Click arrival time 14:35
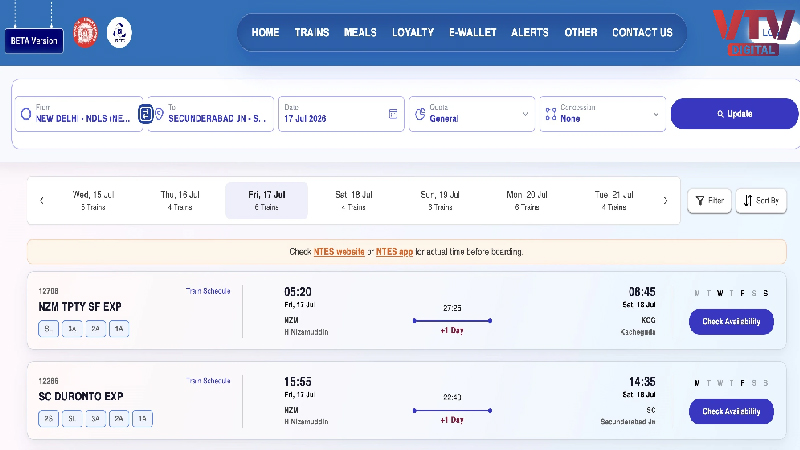The width and height of the screenshot is (800, 450). click(642, 382)
